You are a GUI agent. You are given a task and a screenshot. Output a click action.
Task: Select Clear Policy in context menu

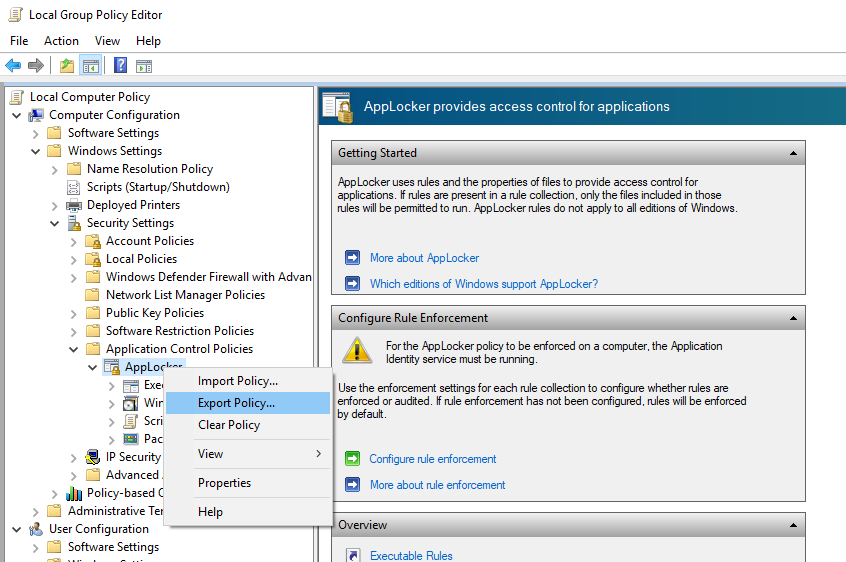coord(248,425)
